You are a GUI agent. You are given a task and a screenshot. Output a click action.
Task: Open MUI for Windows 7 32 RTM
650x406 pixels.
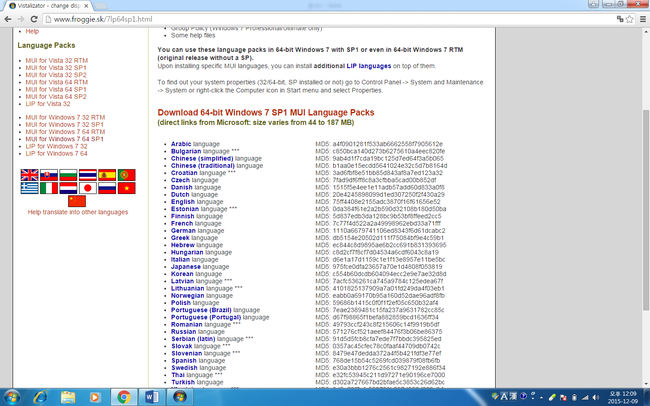pos(65,117)
